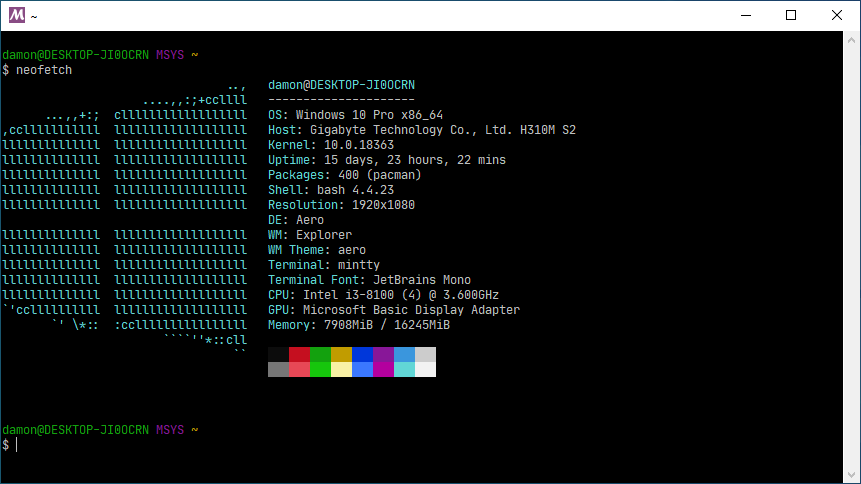Click the light blue color block top row
The height and width of the screenshot is (484, 861).
[404, 354]
